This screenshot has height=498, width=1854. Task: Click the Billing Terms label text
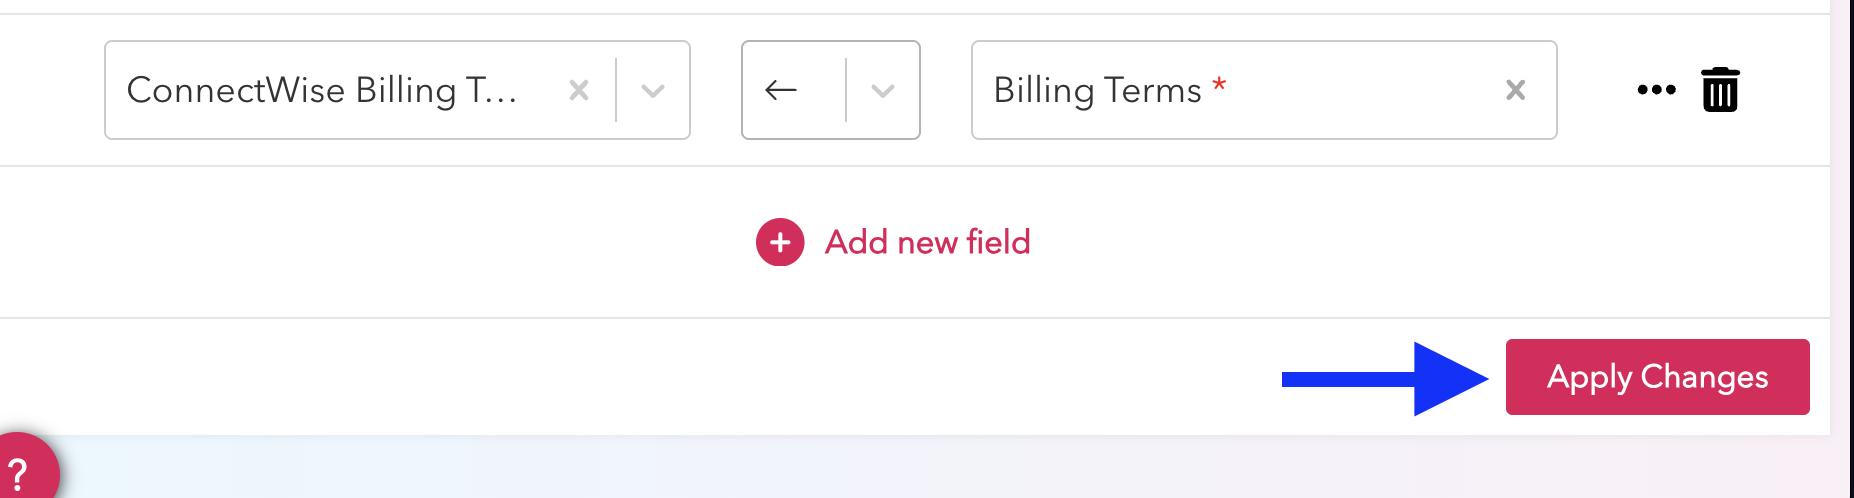point(1097,90)
